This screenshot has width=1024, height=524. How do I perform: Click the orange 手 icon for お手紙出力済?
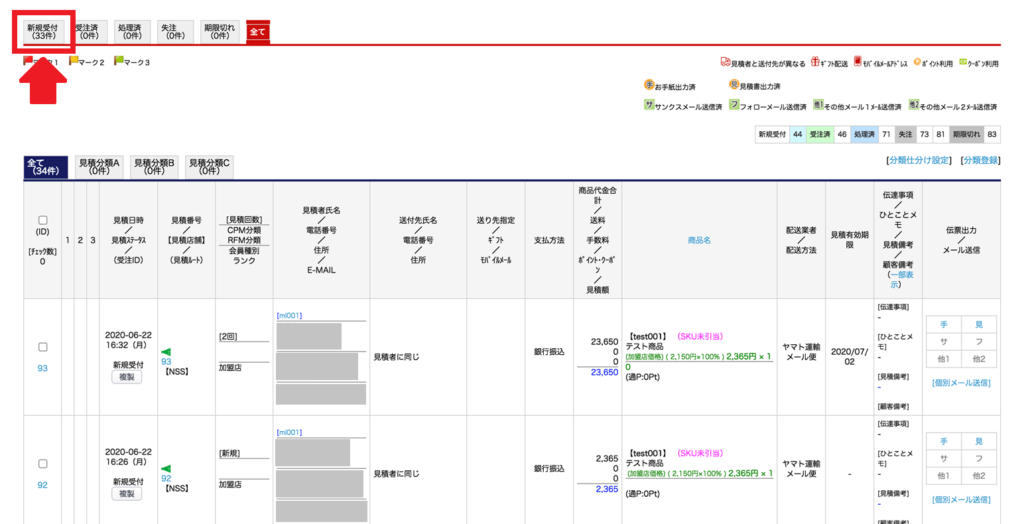coord(649,85)
